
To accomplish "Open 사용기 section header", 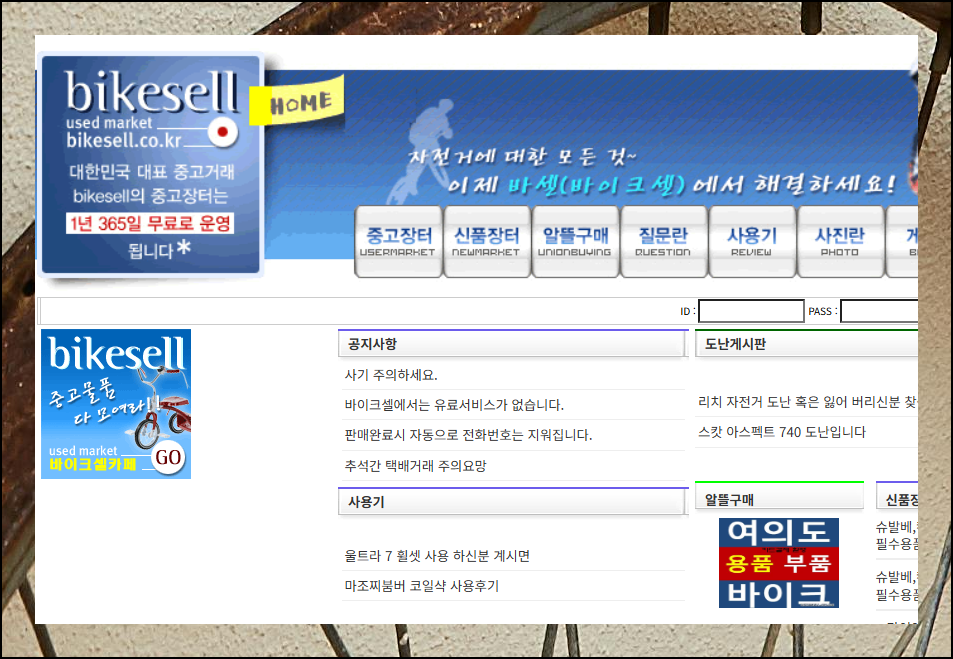I will pyautogui.click(x=512, y=502).
